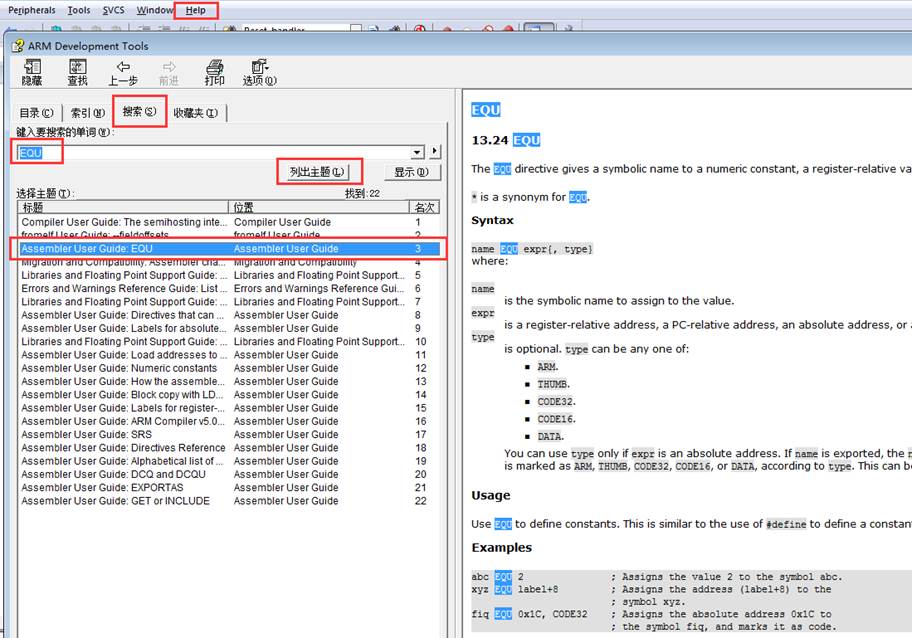Select 'Assembler User Guide: Directives that can' result
The height and width of the screenshot is (638, 912).
click(229, 315)
